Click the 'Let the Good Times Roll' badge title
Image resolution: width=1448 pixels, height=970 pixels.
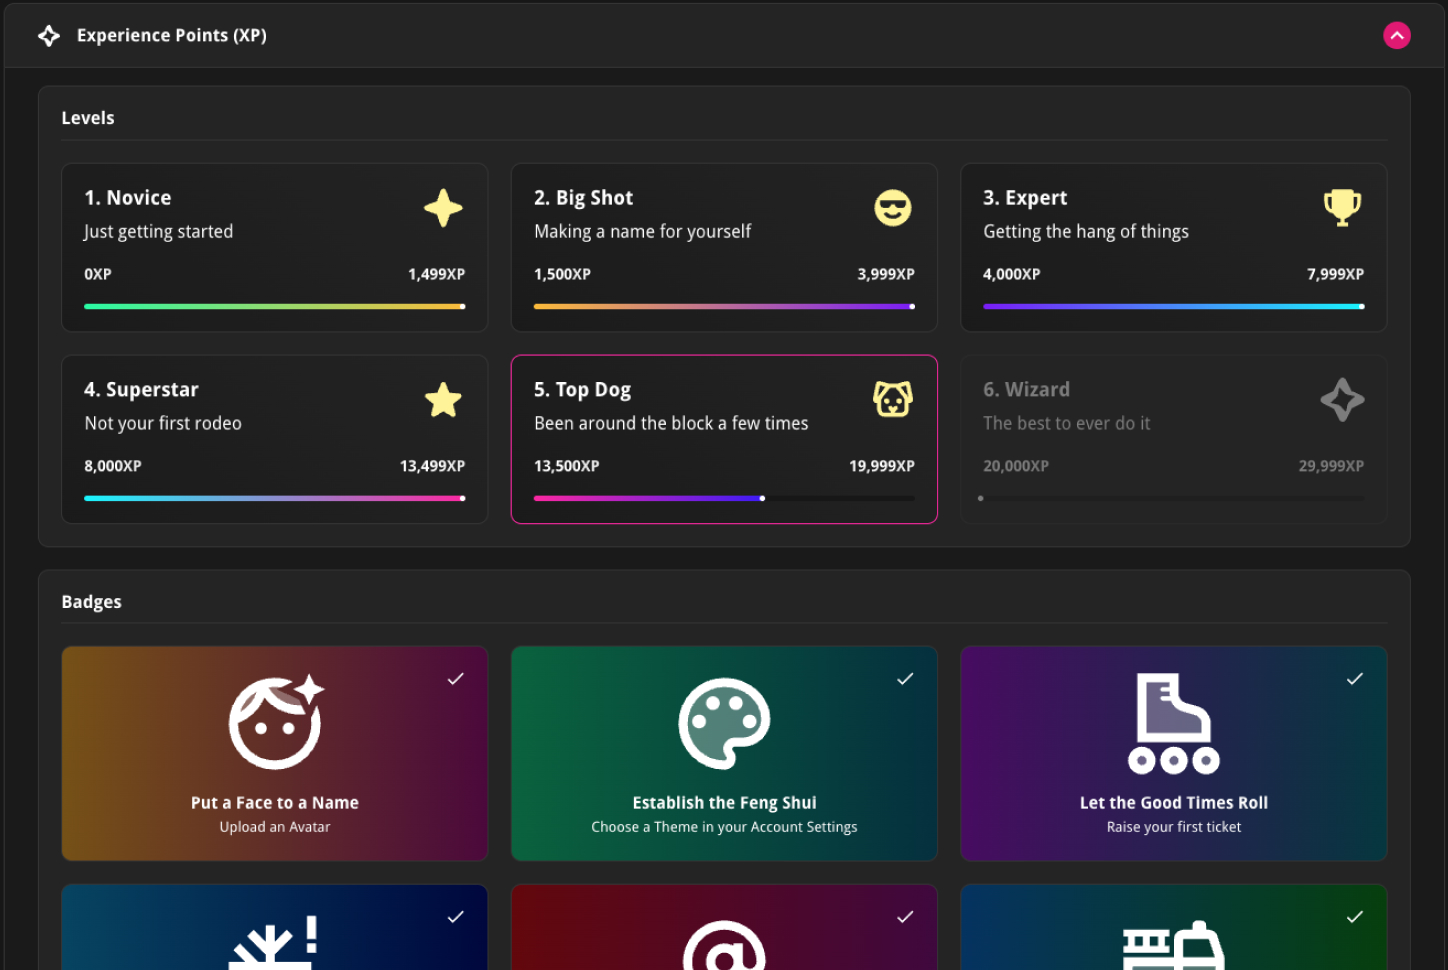click(1174, 803)
